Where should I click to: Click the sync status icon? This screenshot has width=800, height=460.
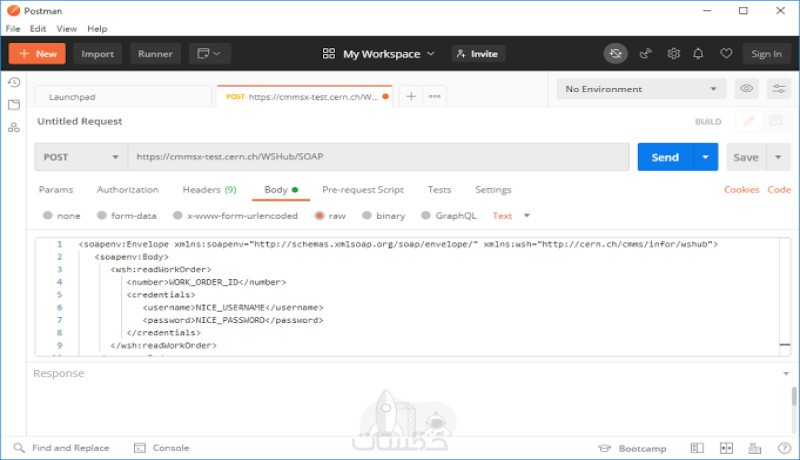click(x=615, y=54)
